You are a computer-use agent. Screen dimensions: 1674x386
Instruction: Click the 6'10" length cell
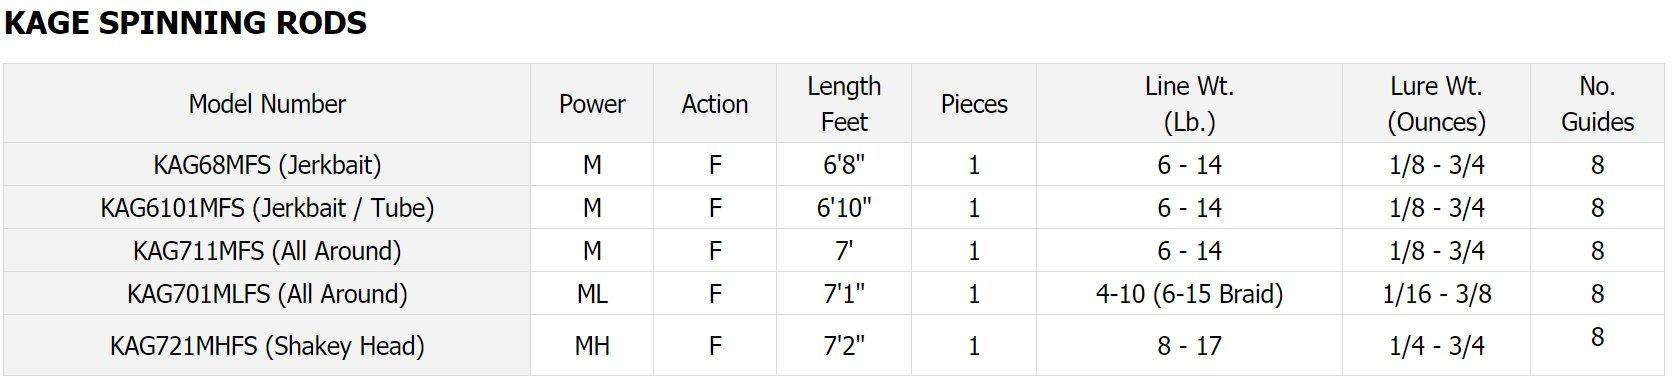(x=844, y=208)
